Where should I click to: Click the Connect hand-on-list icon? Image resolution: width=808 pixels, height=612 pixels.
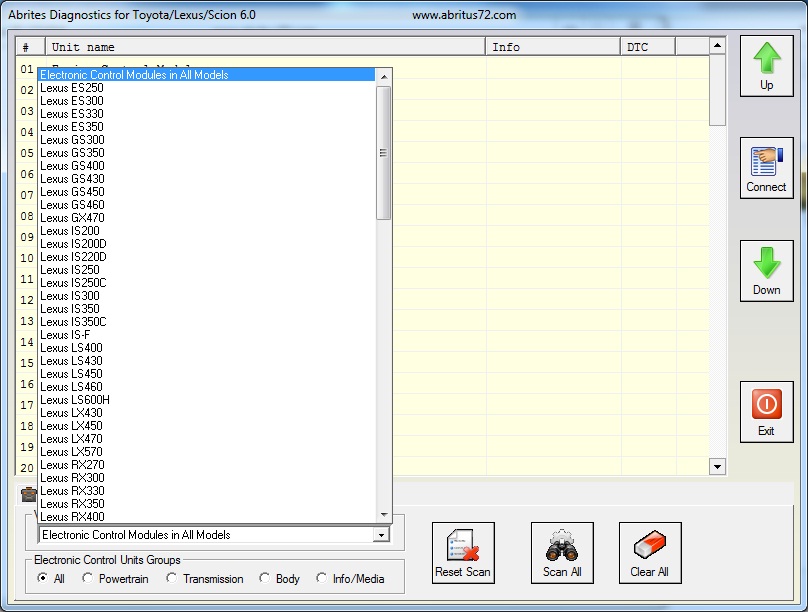coord(767,161)
